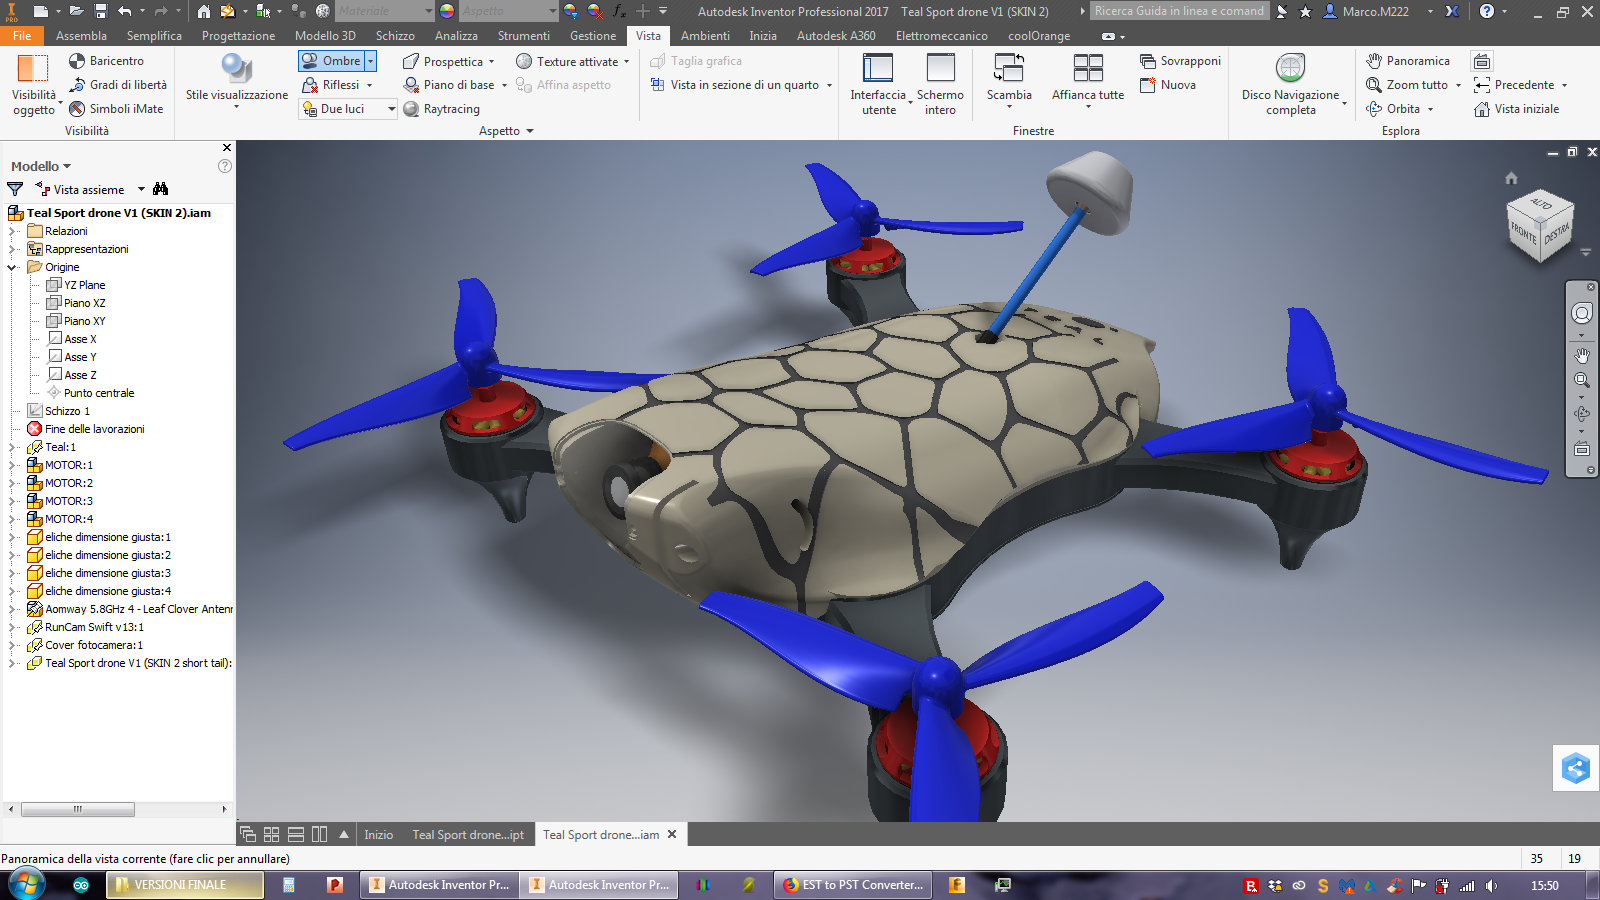Click the ViewCube home icon

click(x=1511, y=178)
